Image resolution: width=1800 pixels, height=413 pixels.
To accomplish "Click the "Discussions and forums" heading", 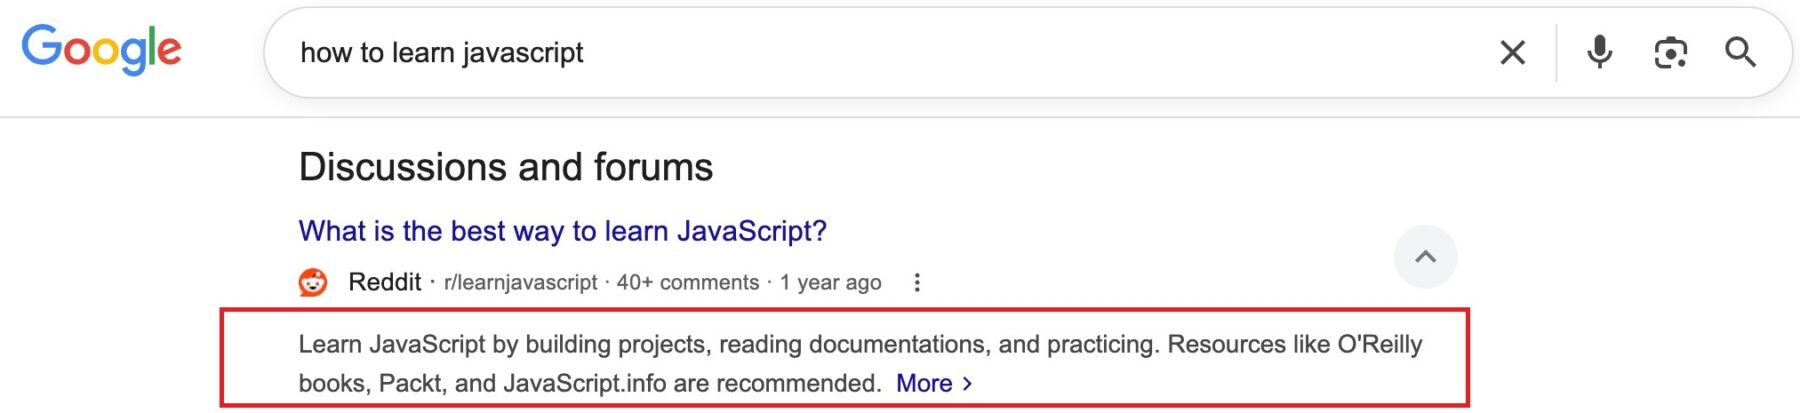I will [x=505, y=167].
